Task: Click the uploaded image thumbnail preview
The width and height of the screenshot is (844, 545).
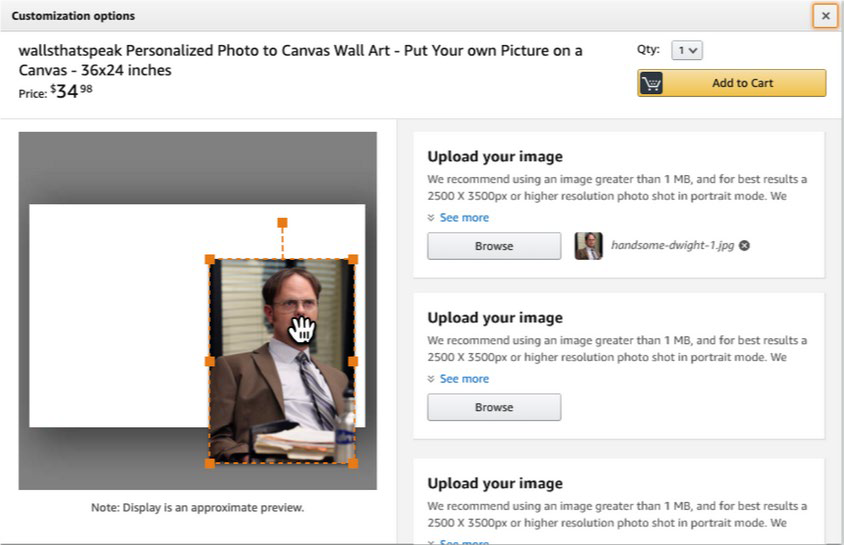Action: 589,246
